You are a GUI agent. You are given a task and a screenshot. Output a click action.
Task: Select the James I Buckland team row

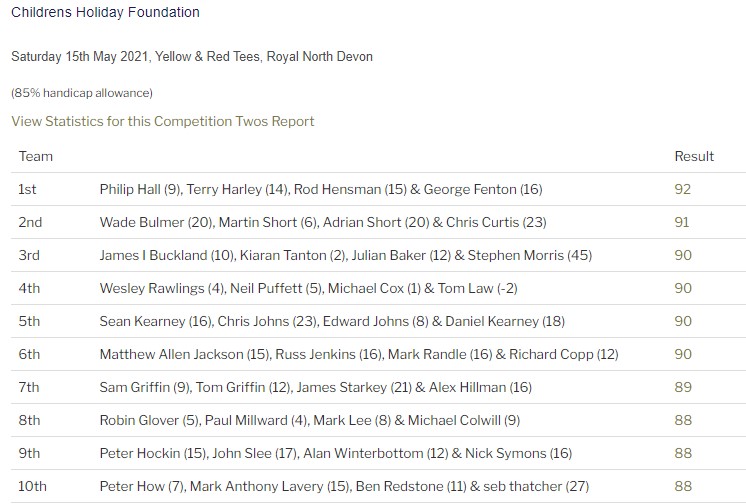coord(378,255)
